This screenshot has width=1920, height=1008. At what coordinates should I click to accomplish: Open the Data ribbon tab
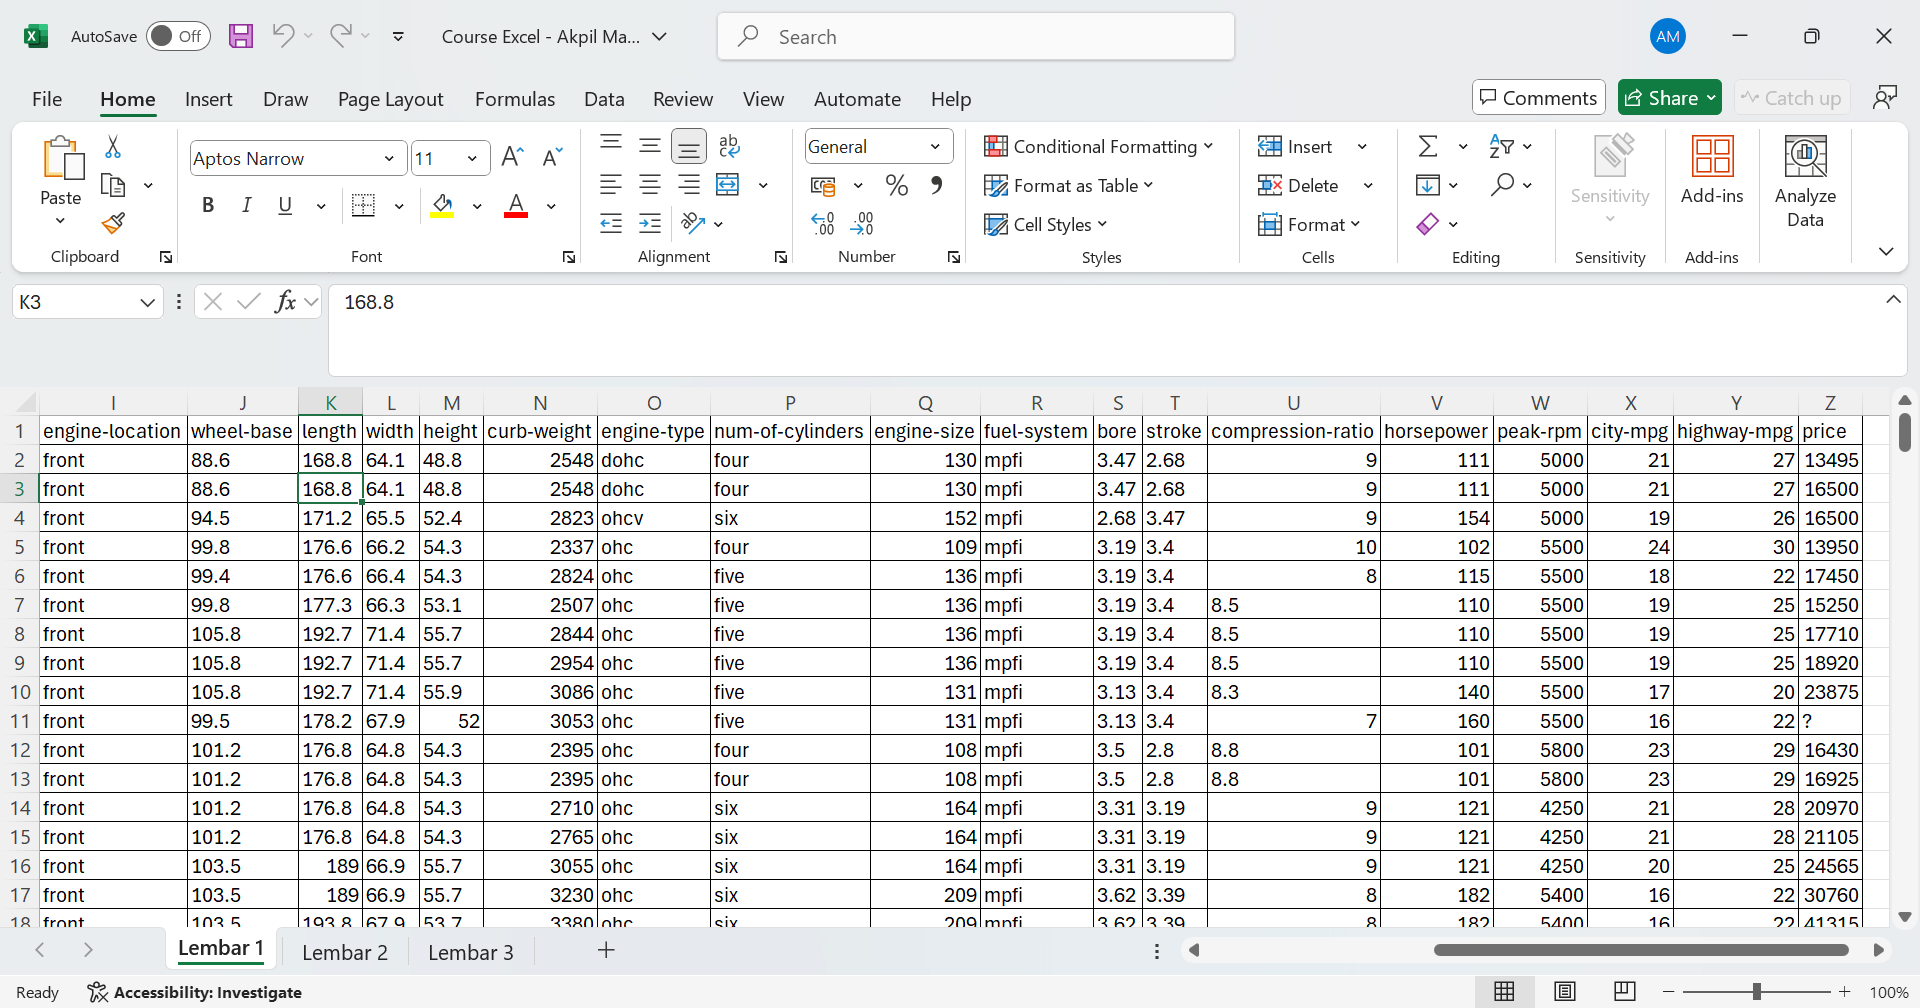(604, 99)
